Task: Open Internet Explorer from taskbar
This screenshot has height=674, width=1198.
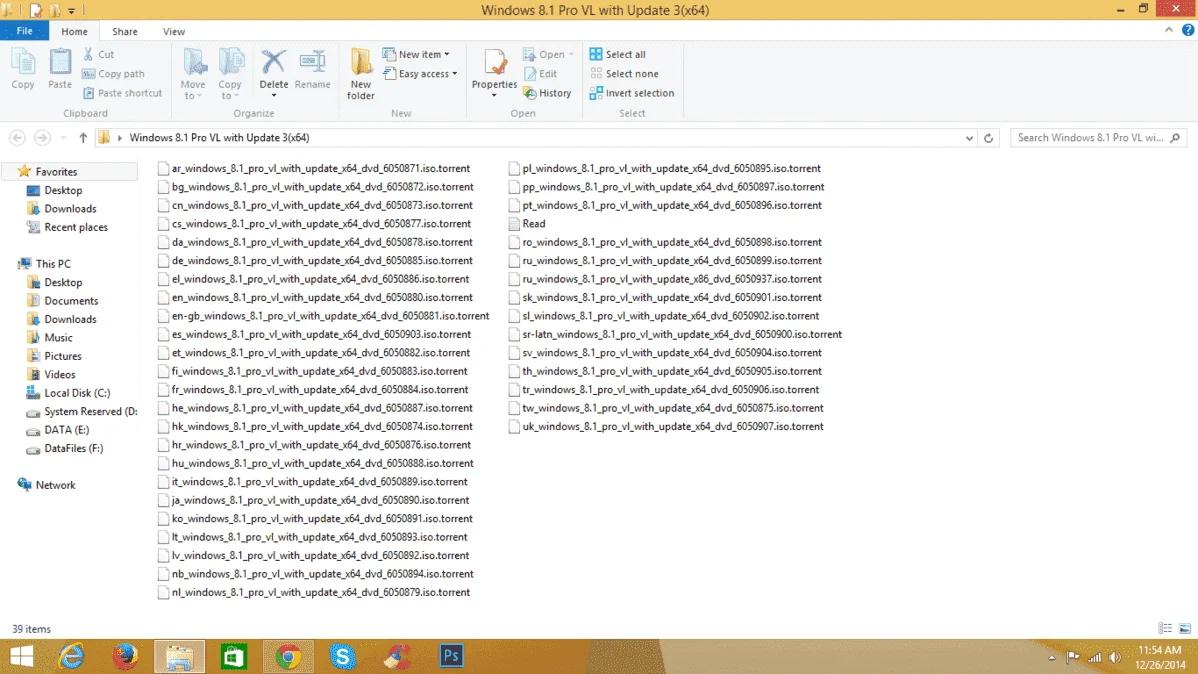Action: point(72,656)
